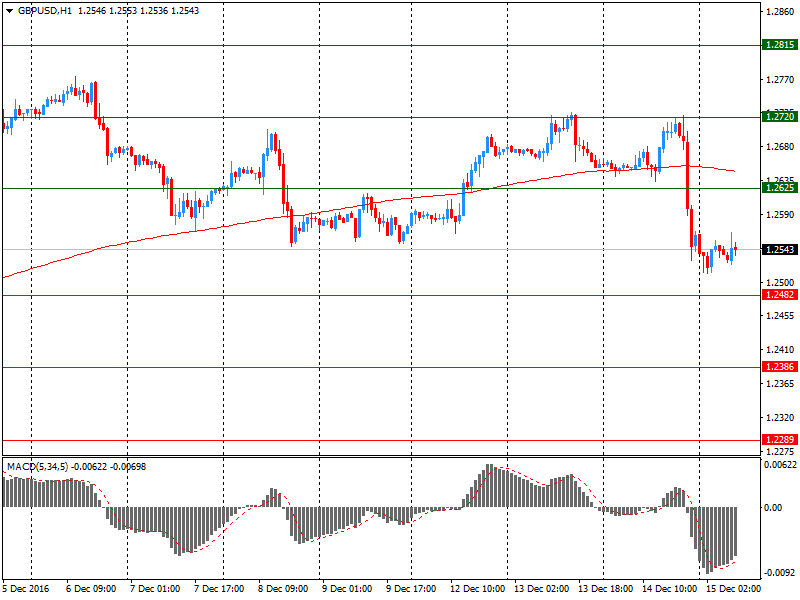
Task: Click the current price 1.2543 label
Action: 780,249
